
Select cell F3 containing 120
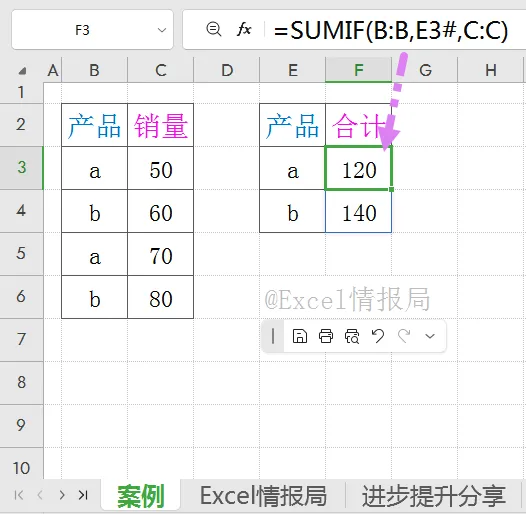(359, 168)
